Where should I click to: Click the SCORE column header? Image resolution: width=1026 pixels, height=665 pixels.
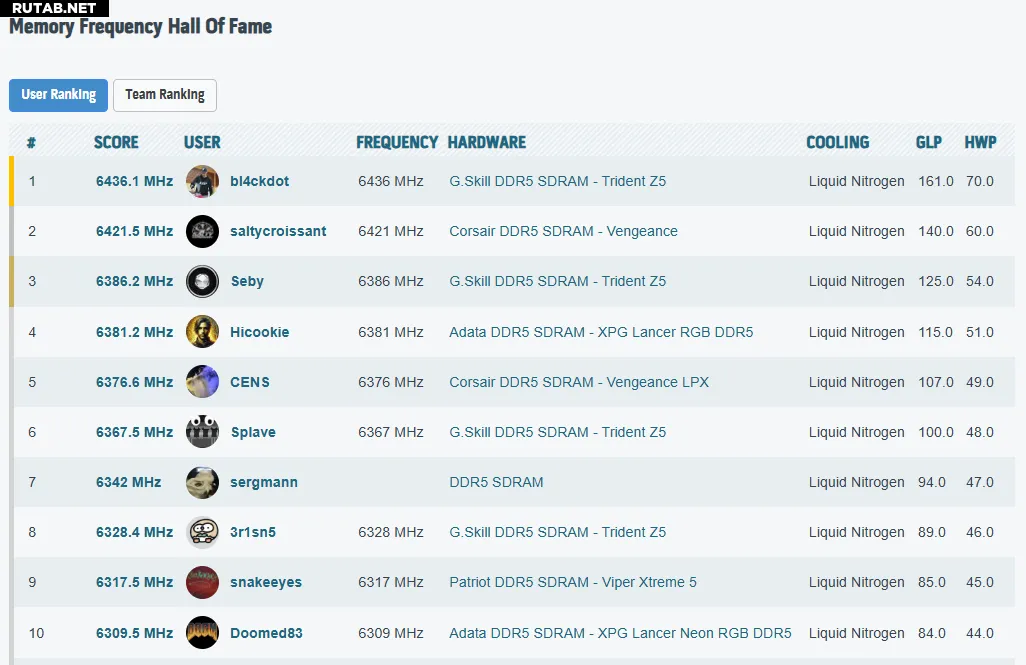116,142
